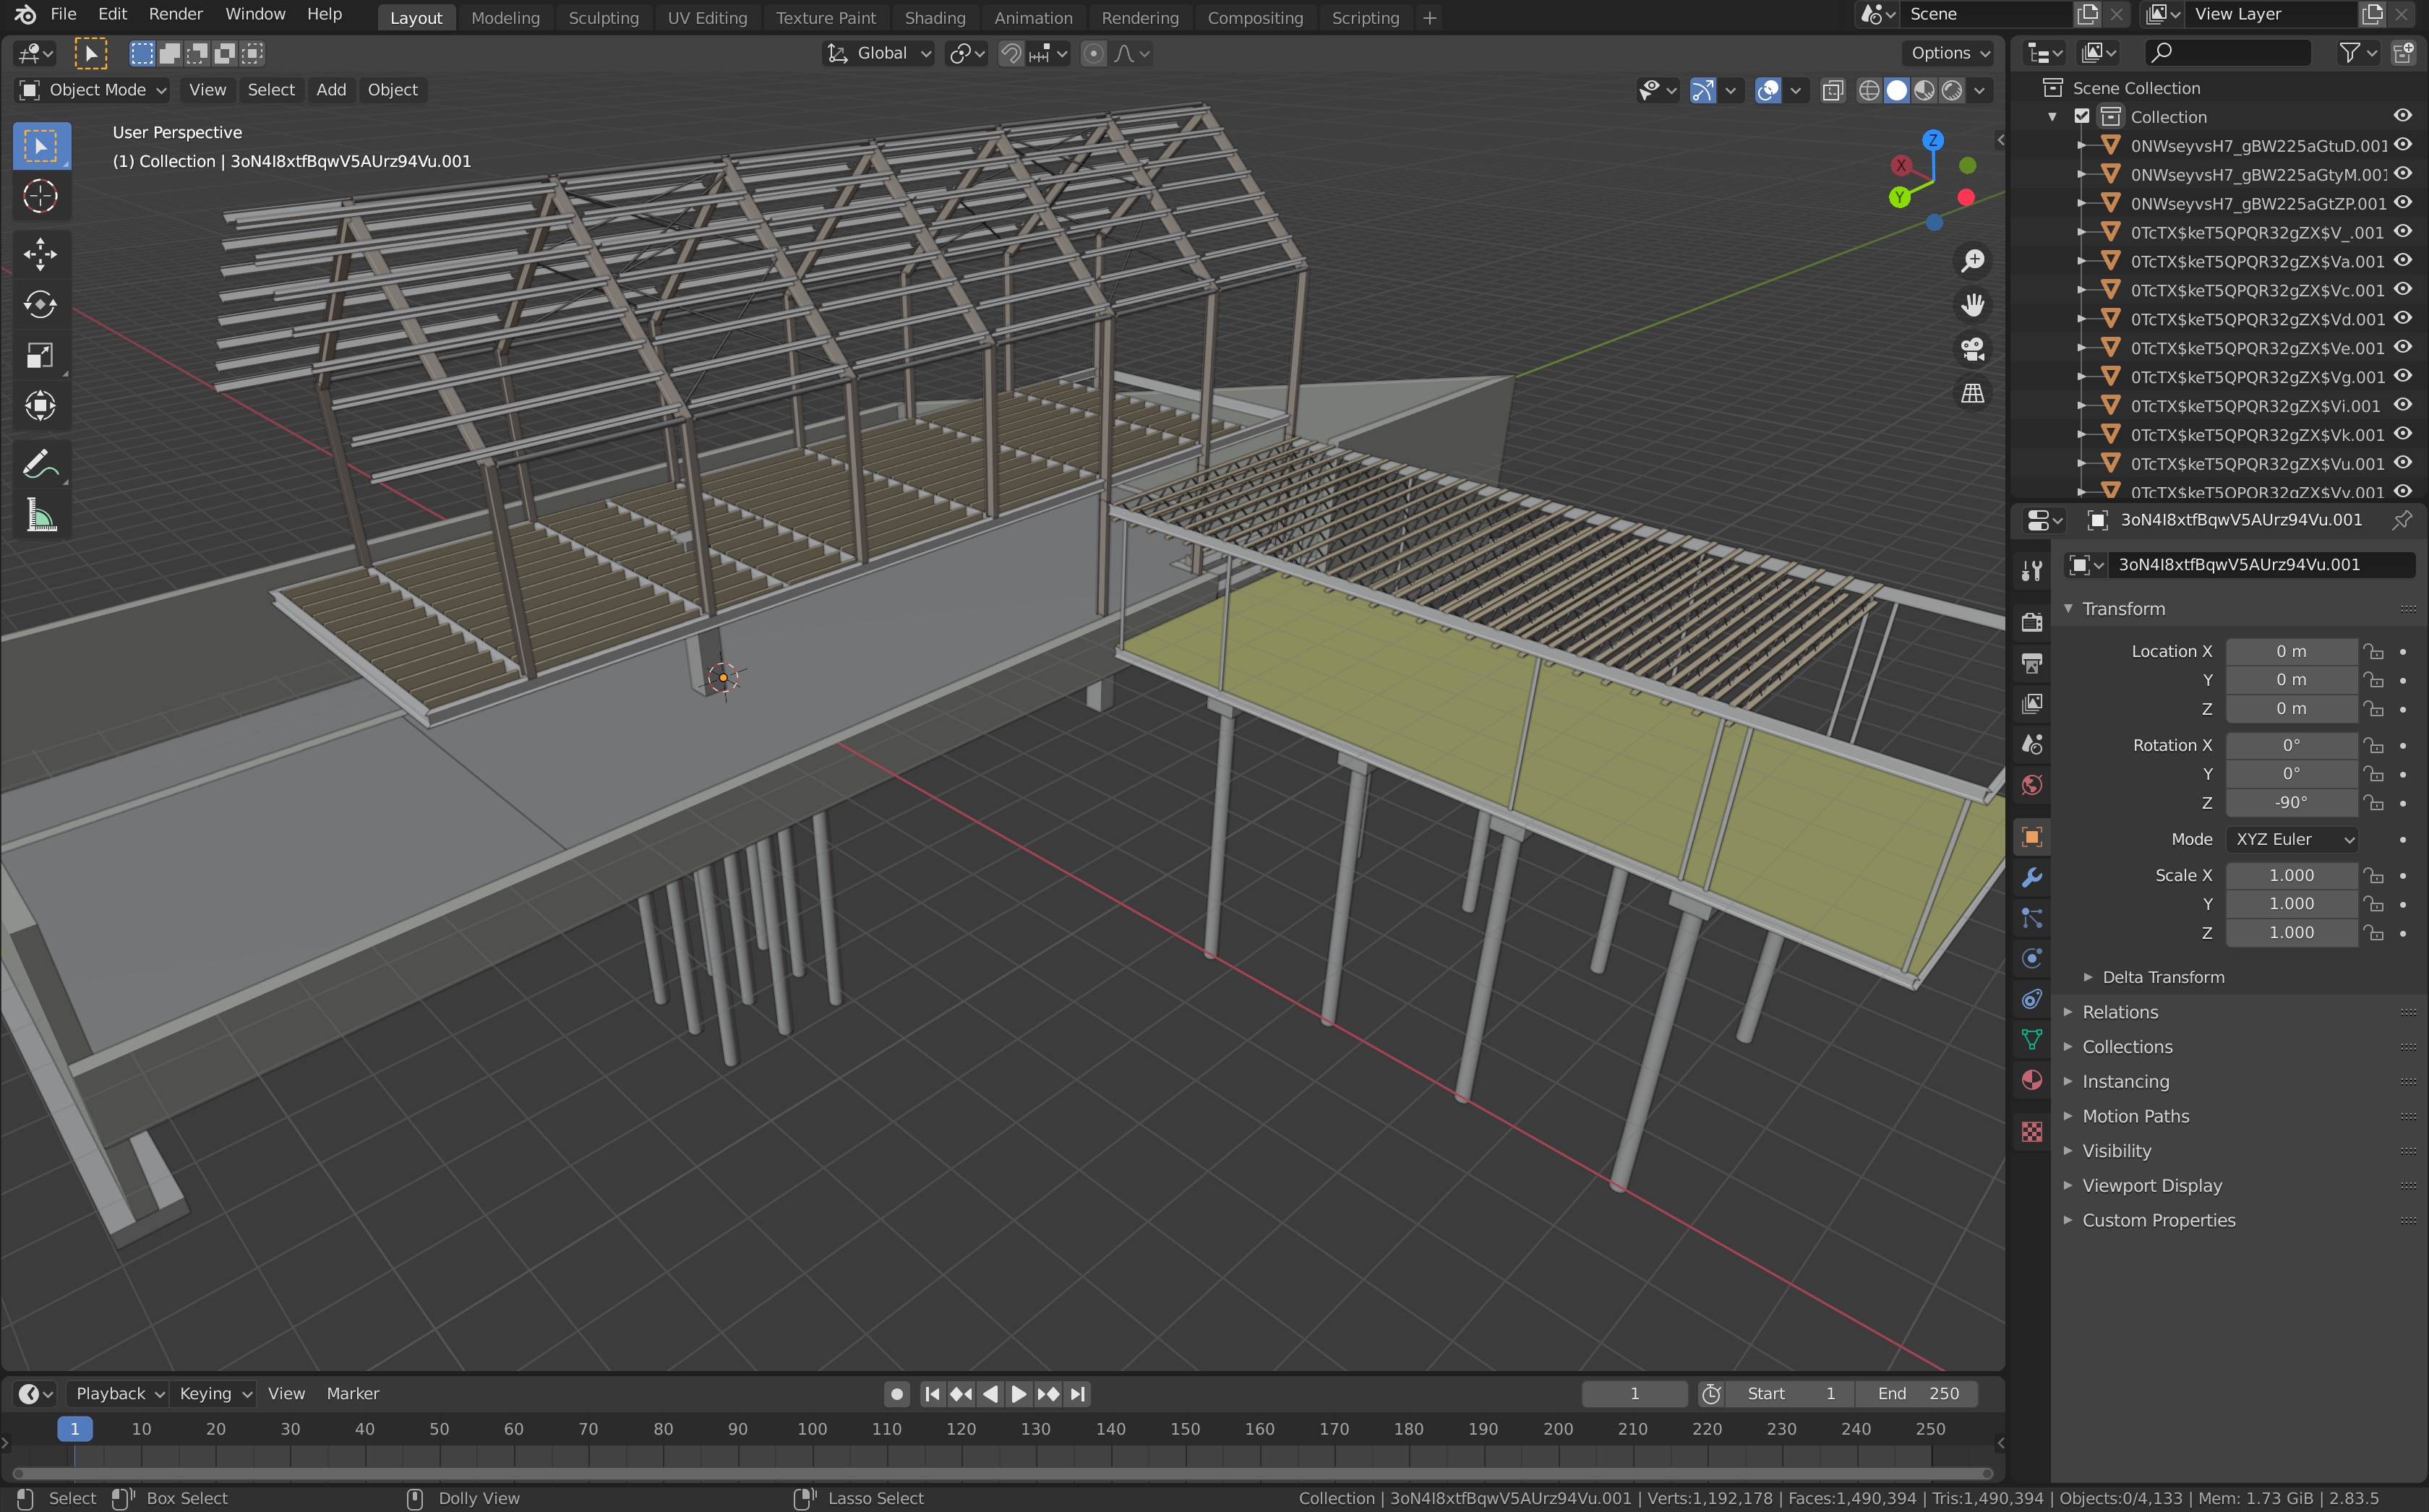Screen dimensions: 2429x1512
Task: Toggle camera view in viewport
Action: 1972,349
